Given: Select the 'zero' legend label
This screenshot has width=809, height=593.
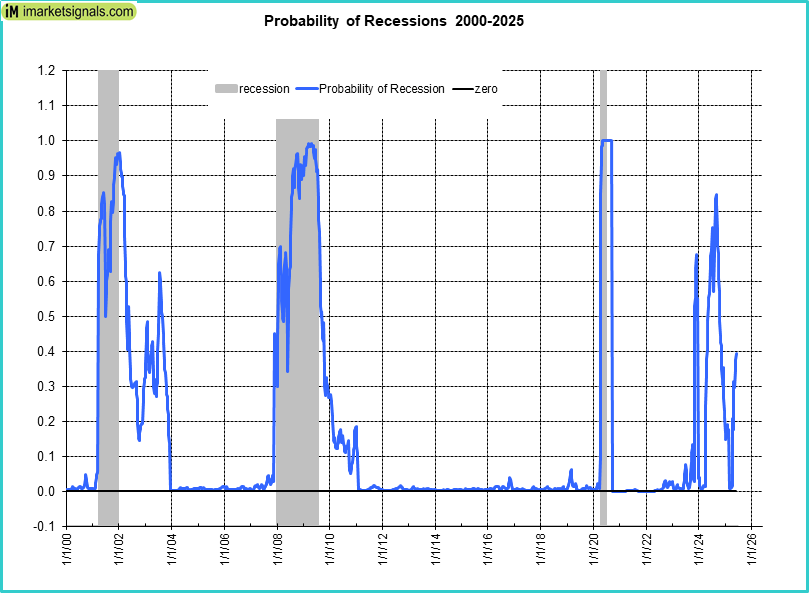Looking at the screenshot, I should (486, 89).
